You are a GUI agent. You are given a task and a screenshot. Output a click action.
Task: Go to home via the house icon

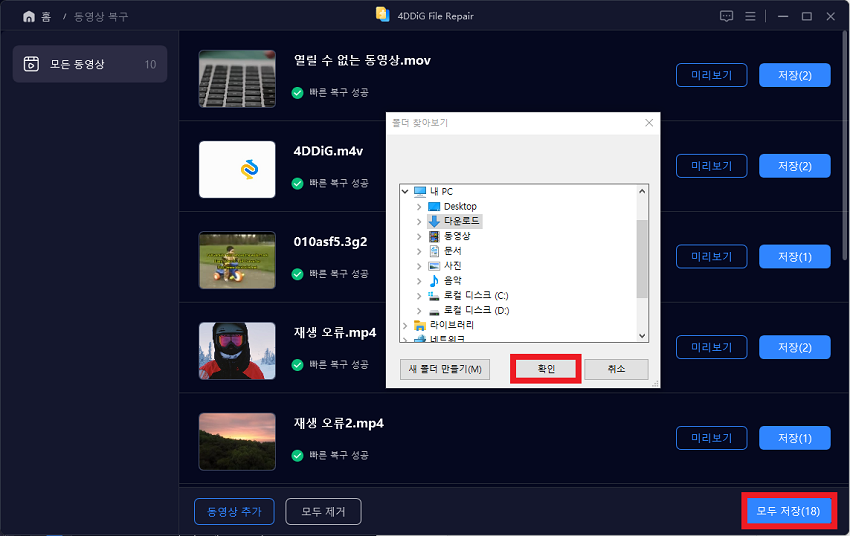[x=29, y=17]
